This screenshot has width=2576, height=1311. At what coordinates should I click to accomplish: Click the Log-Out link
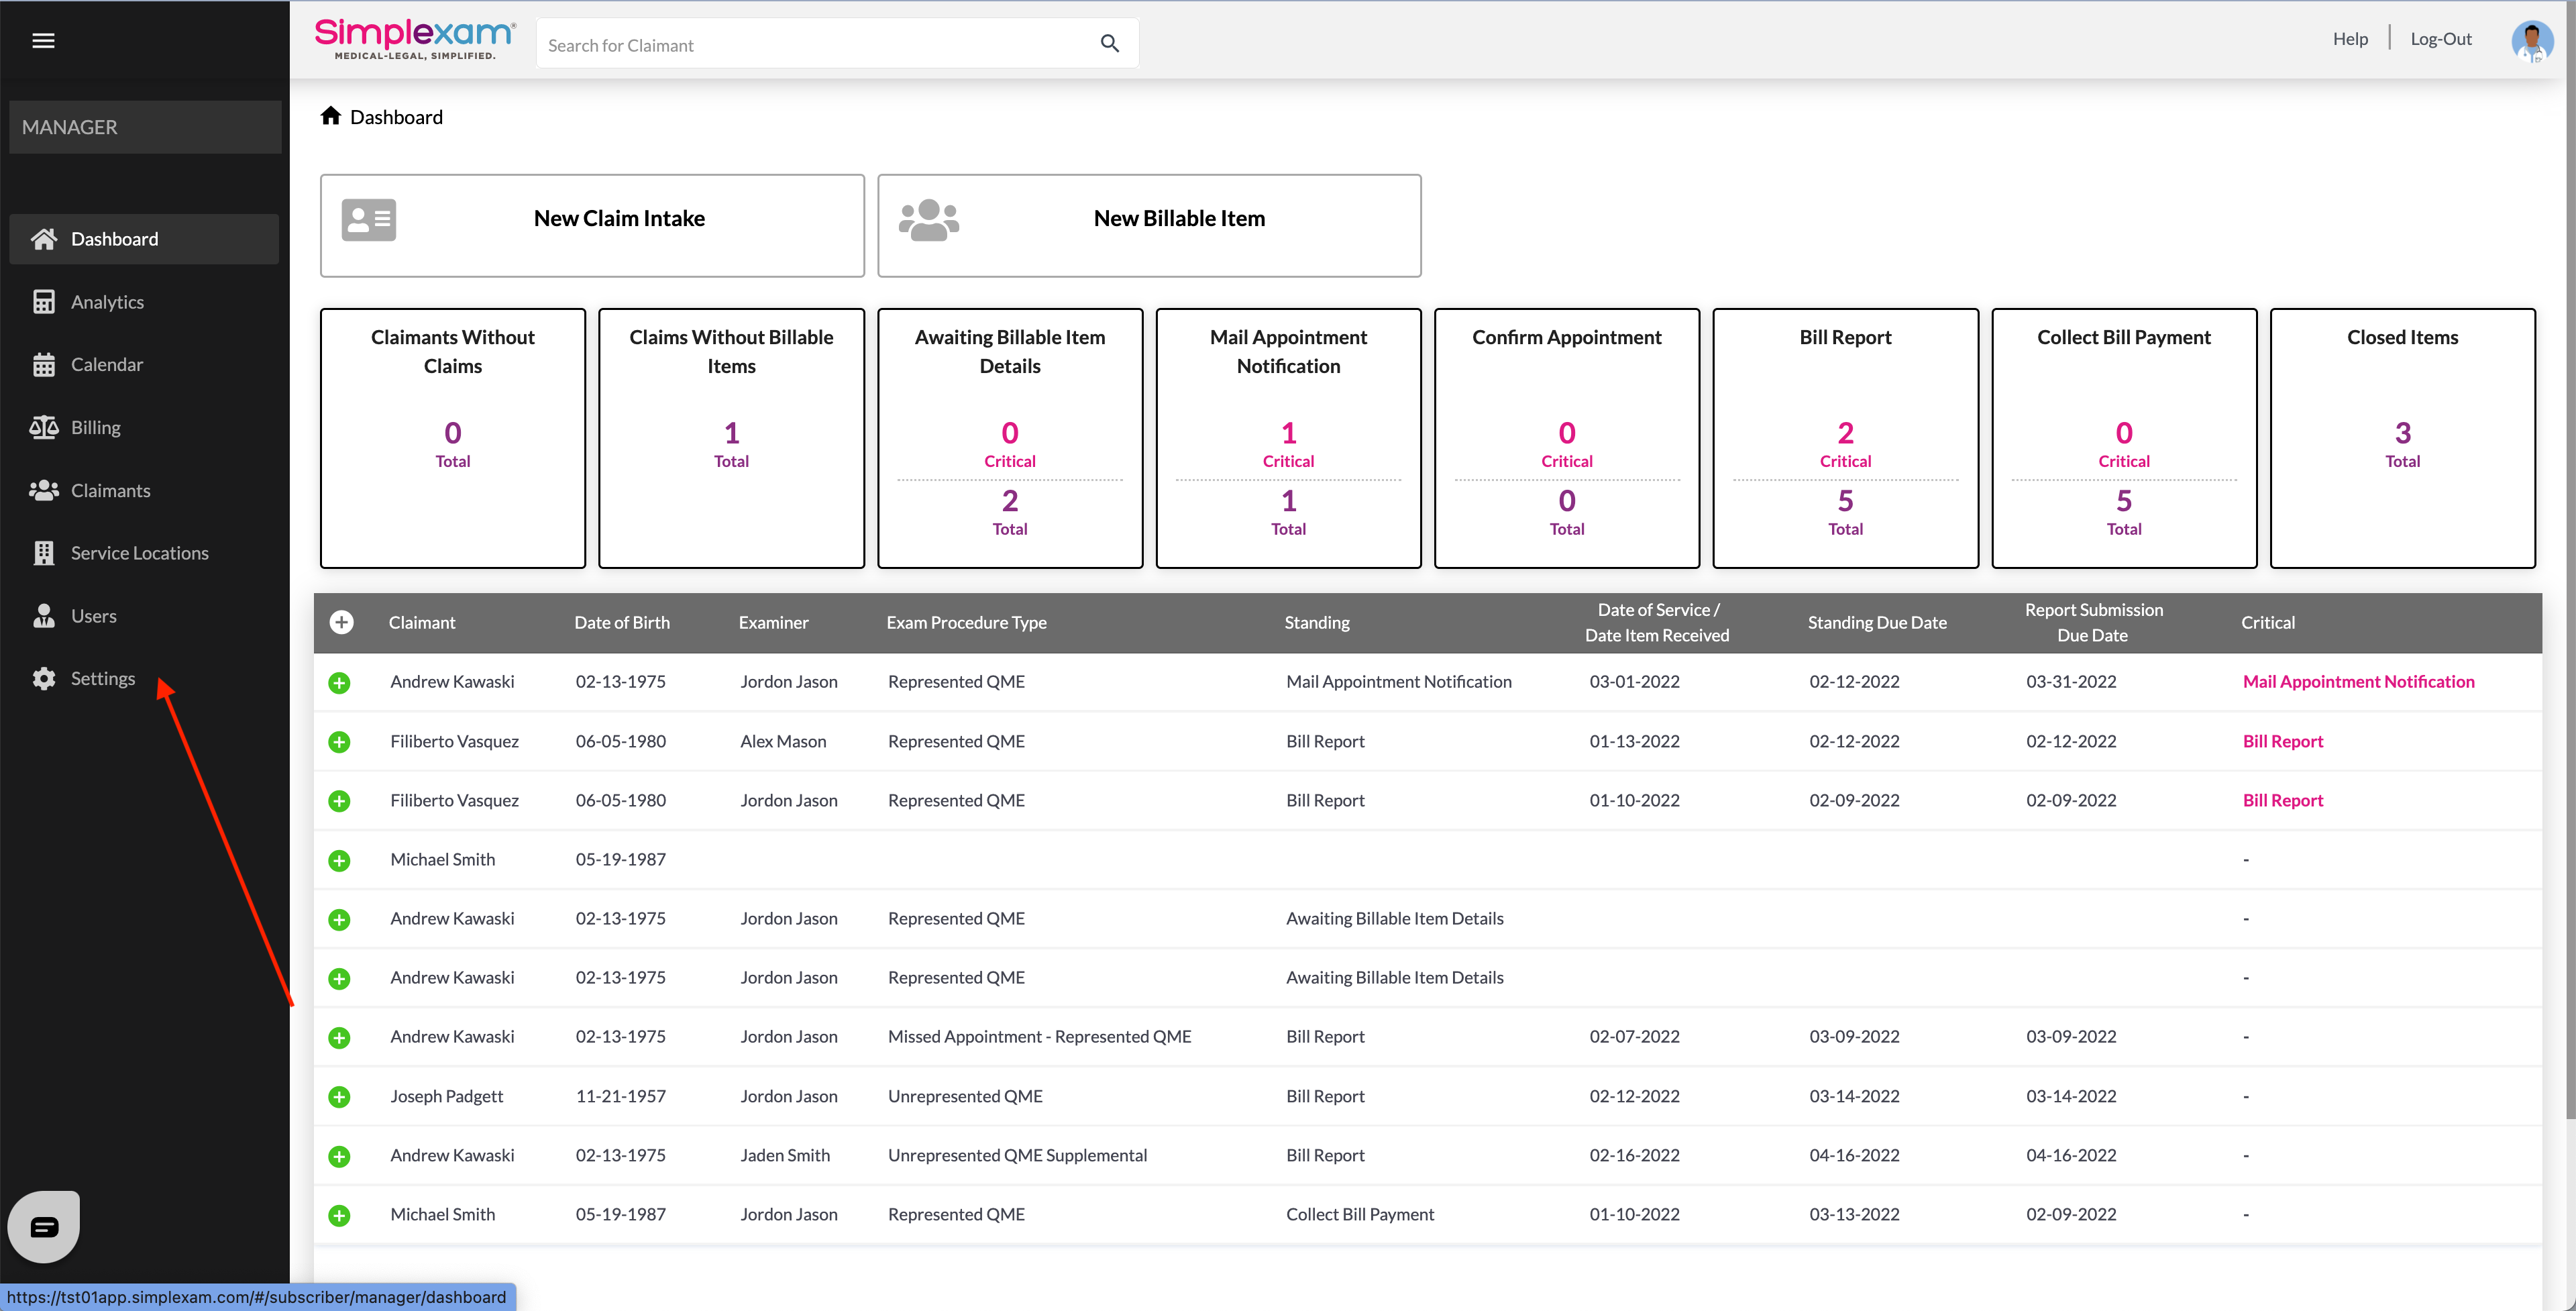2440,39
